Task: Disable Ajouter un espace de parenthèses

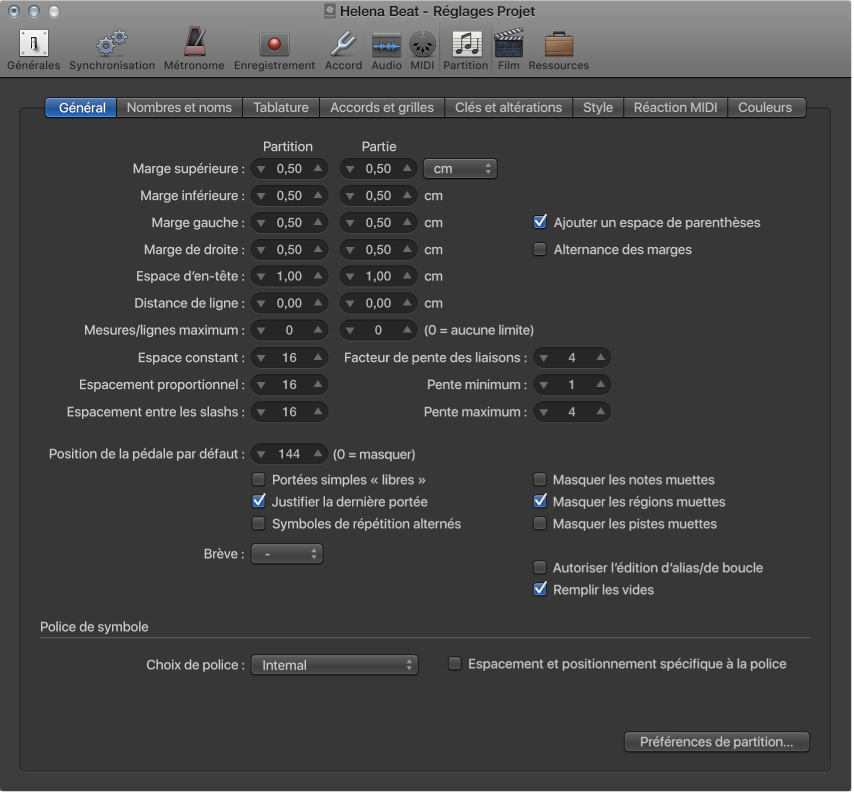Action: (540, 222)
